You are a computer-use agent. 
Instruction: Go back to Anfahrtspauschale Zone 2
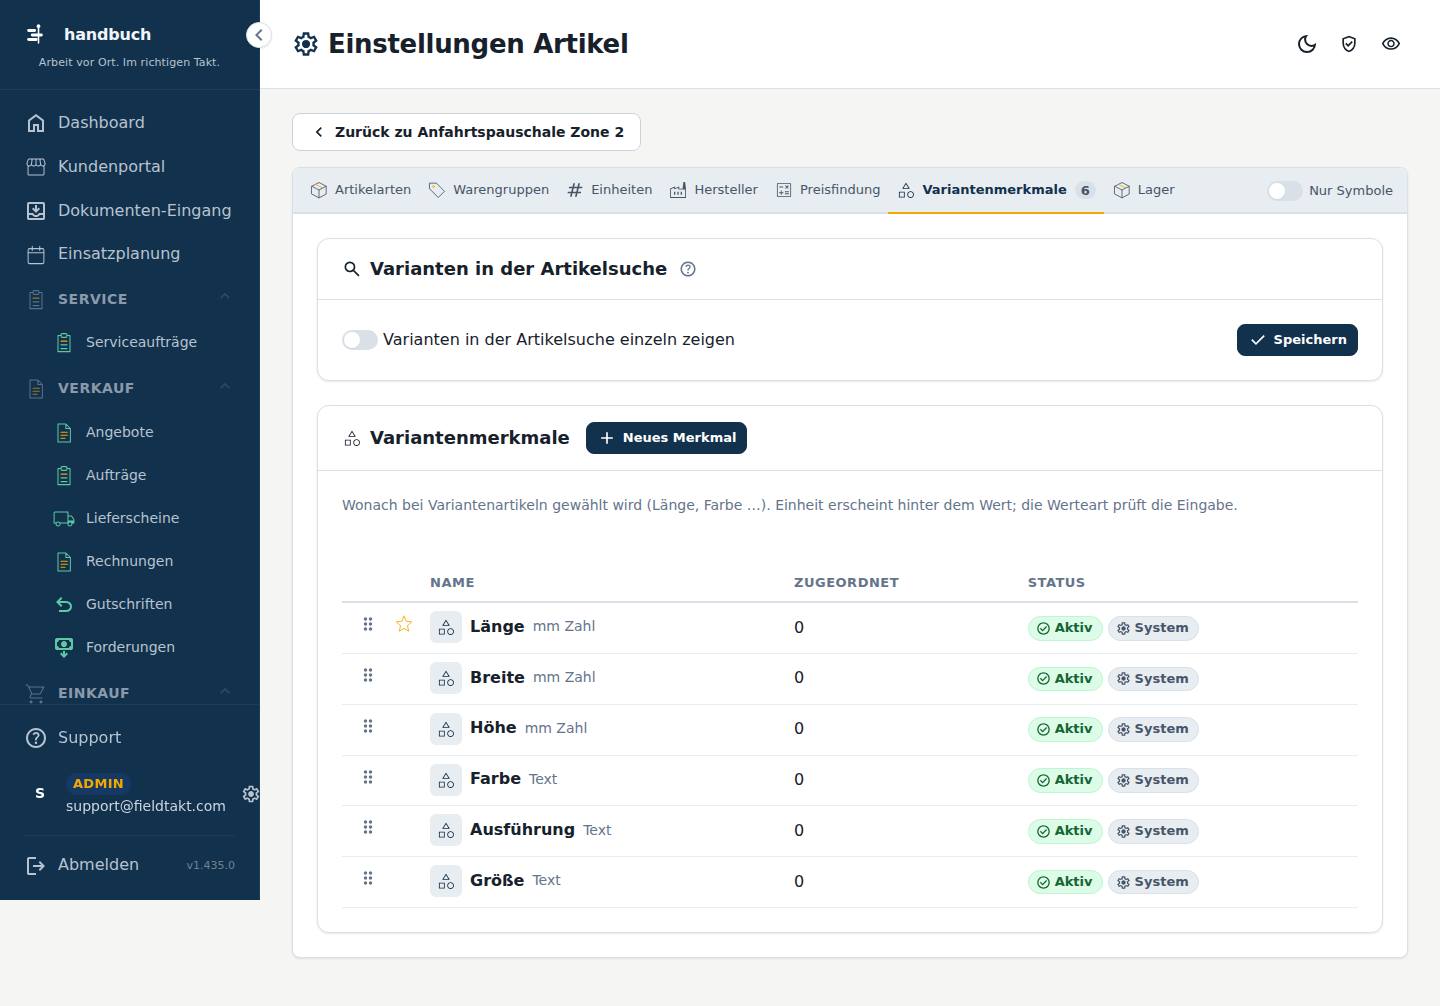point(466,132)
